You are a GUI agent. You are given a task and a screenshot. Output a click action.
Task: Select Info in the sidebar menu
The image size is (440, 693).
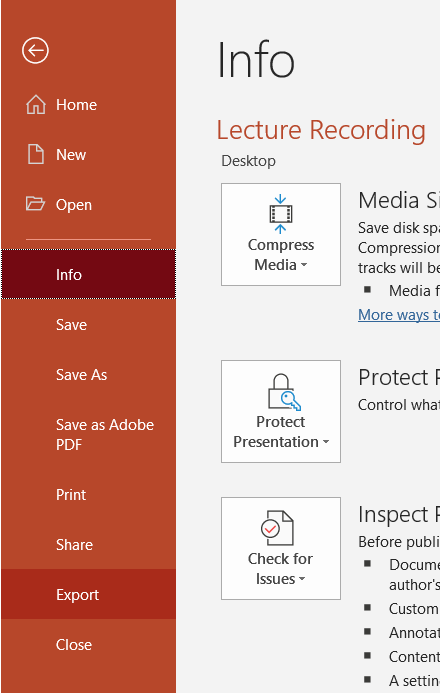click(x=88, y=274)
